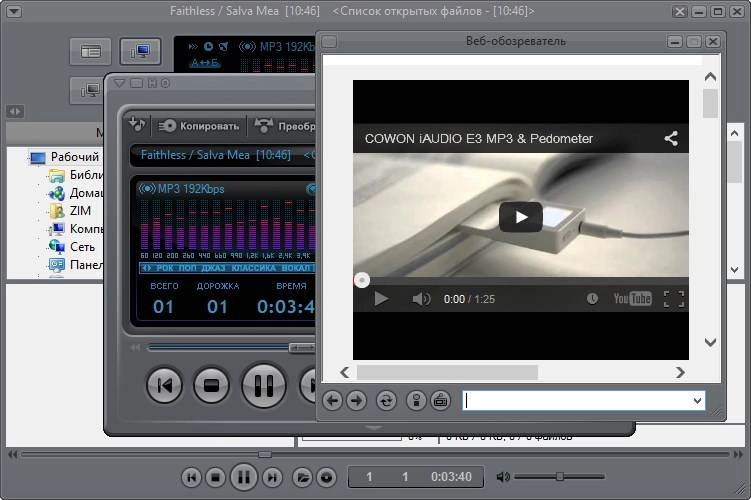Click the panel layout view button
The width and height of the screenshot is (751, 500).
click(x=91, y=51)
